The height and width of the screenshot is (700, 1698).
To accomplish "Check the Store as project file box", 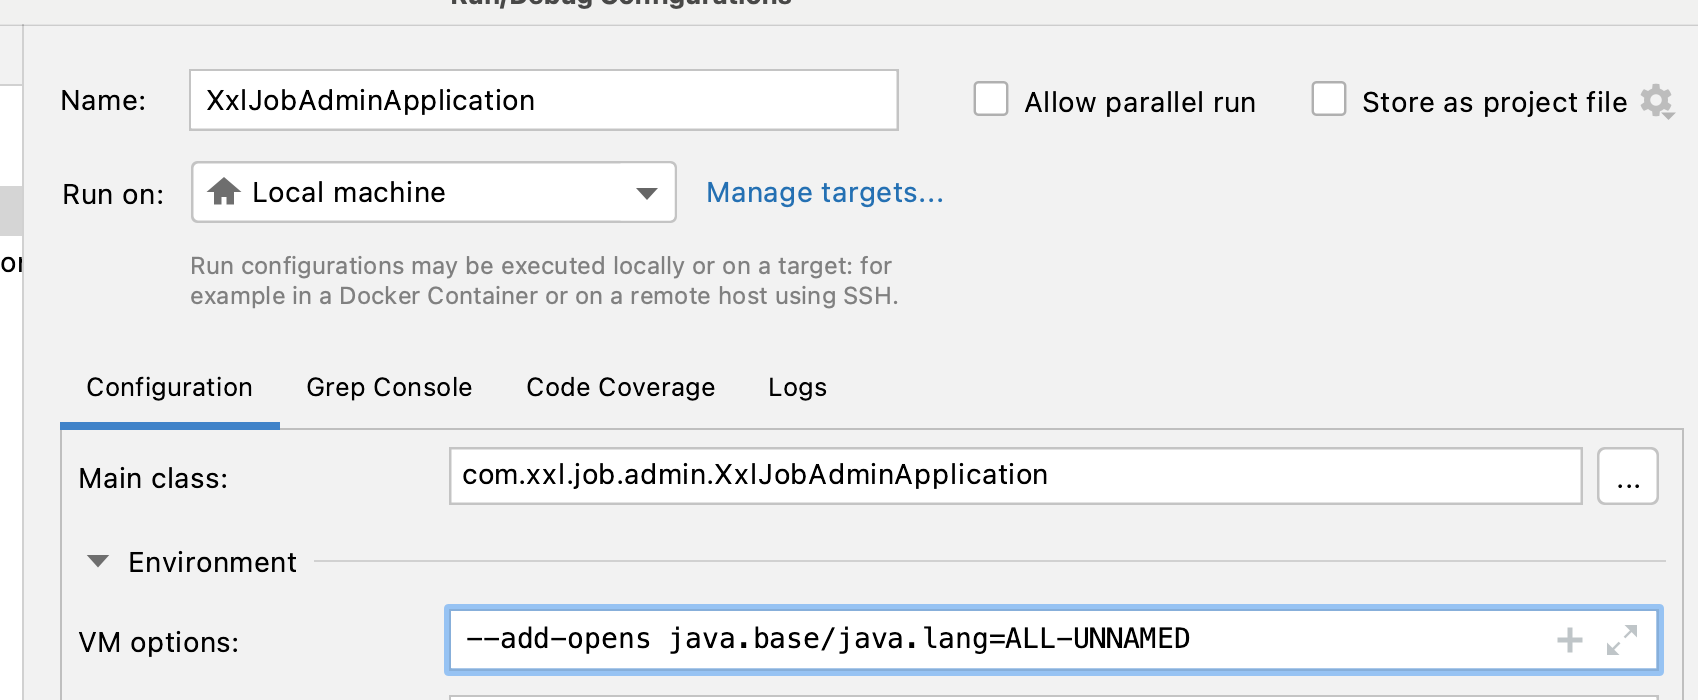I will [x=1329, y=100].
